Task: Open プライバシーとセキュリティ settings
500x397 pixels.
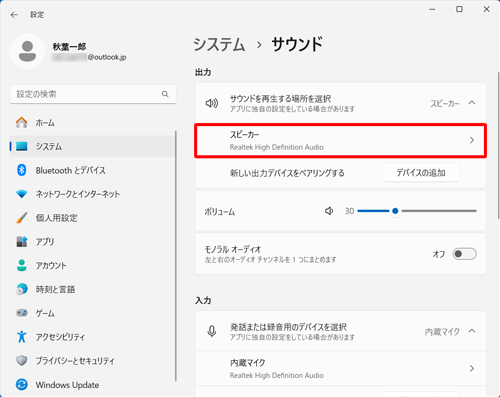Action: pyautogui.click(x=92, y=361)
